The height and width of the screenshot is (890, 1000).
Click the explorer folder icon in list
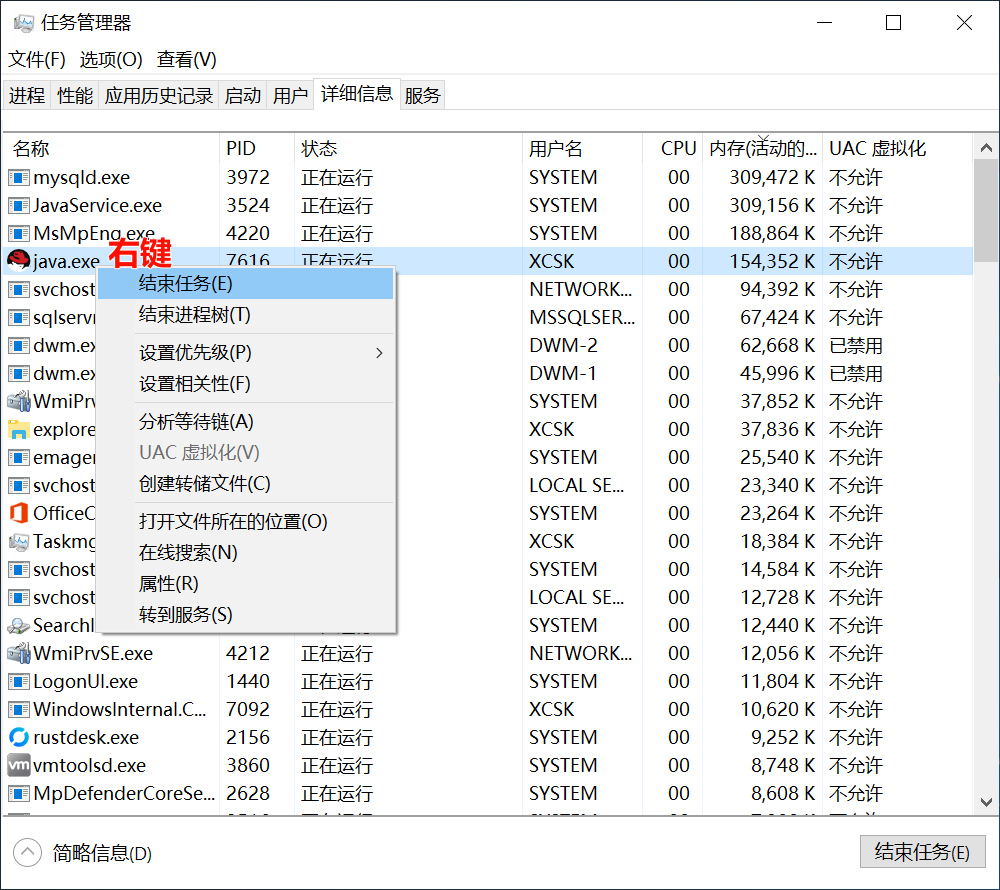pyautogui.click(x=18, y=429)
